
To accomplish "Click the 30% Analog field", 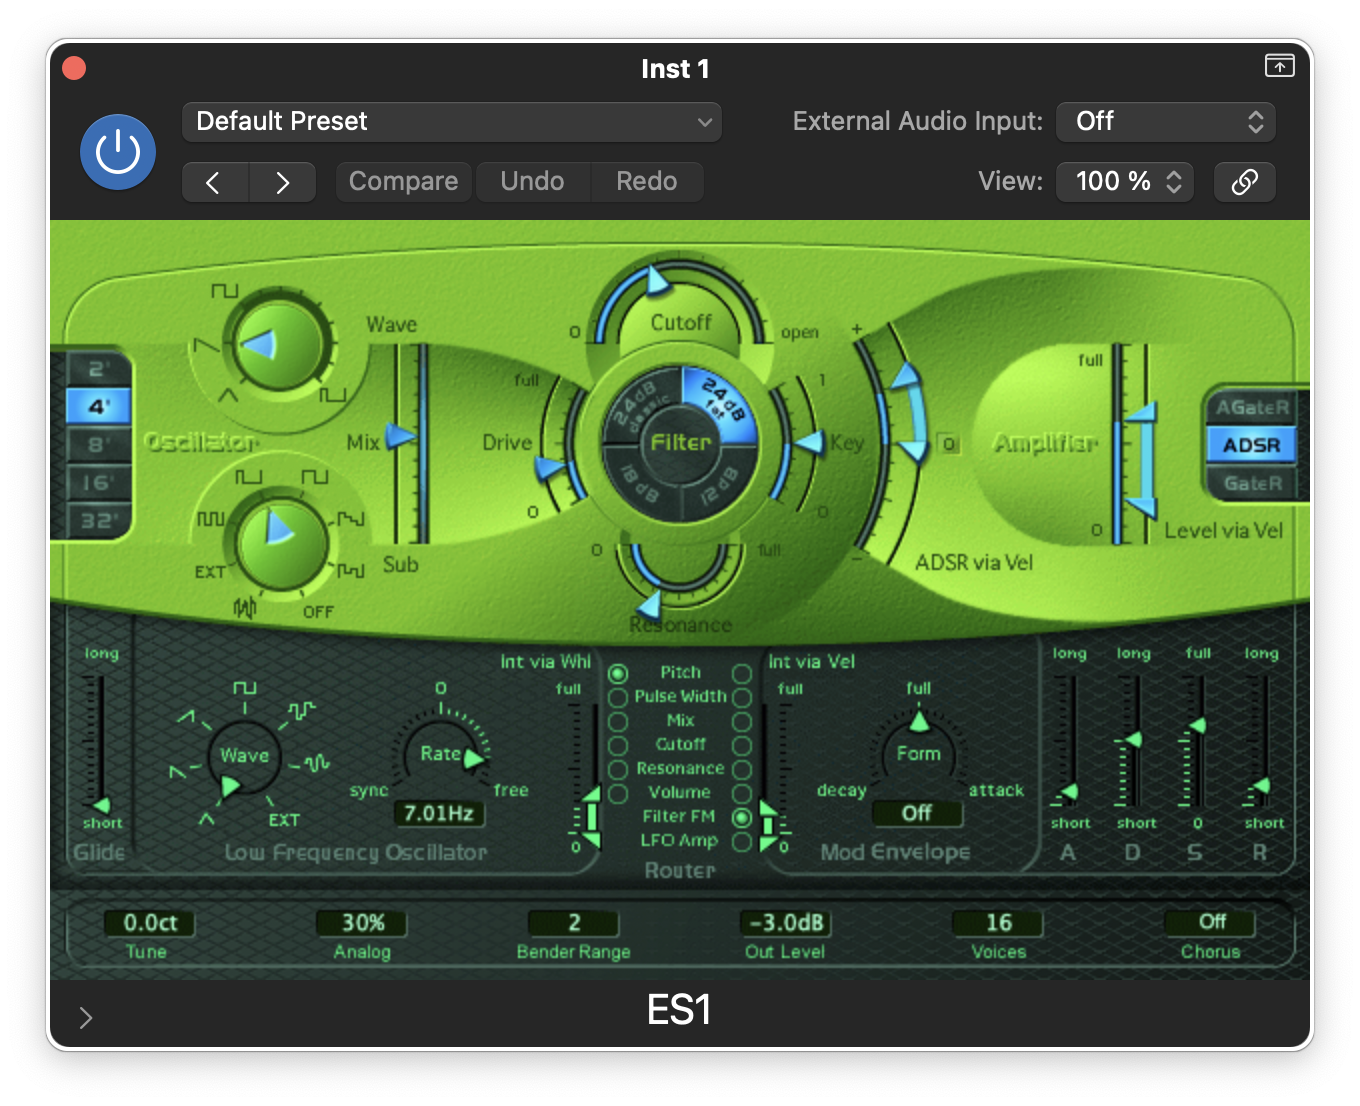I will pos(362,923).
